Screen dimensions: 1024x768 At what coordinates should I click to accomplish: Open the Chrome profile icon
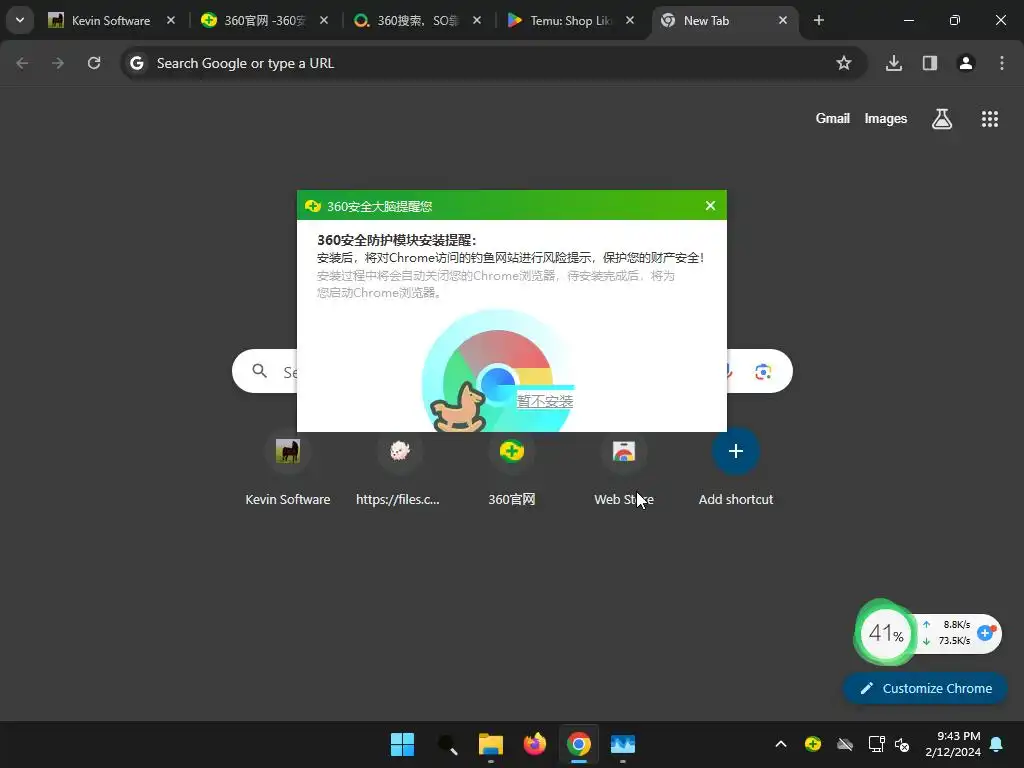click(966, 63)
